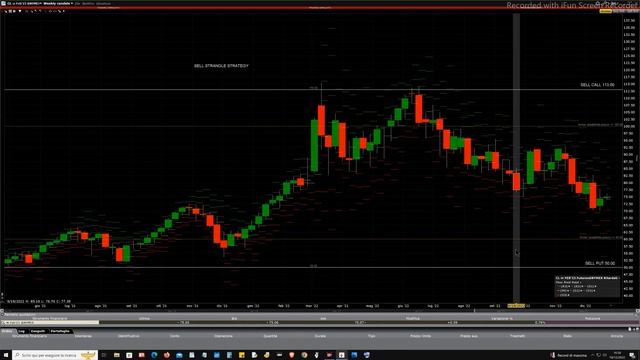640x360 pixels.
Task: Open the Windows notification center icon
Action: pos(632,355)
